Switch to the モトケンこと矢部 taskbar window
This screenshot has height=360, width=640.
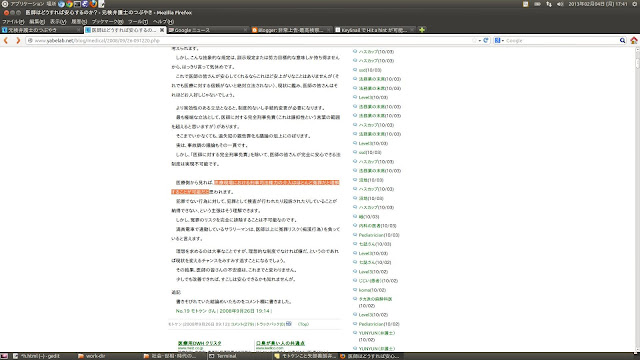305,356
